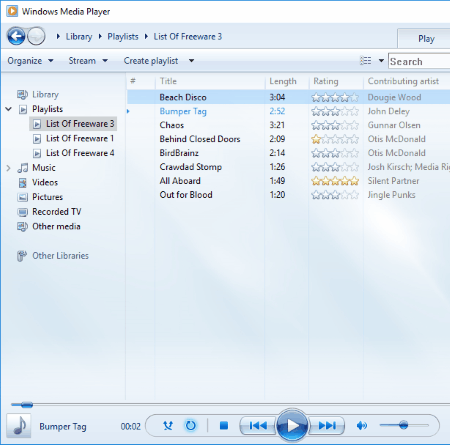The width and height of the screenshot is (450, 445).
Task: Switch to the Play tab
Action: pyautogui.click(x=424, y=39)
